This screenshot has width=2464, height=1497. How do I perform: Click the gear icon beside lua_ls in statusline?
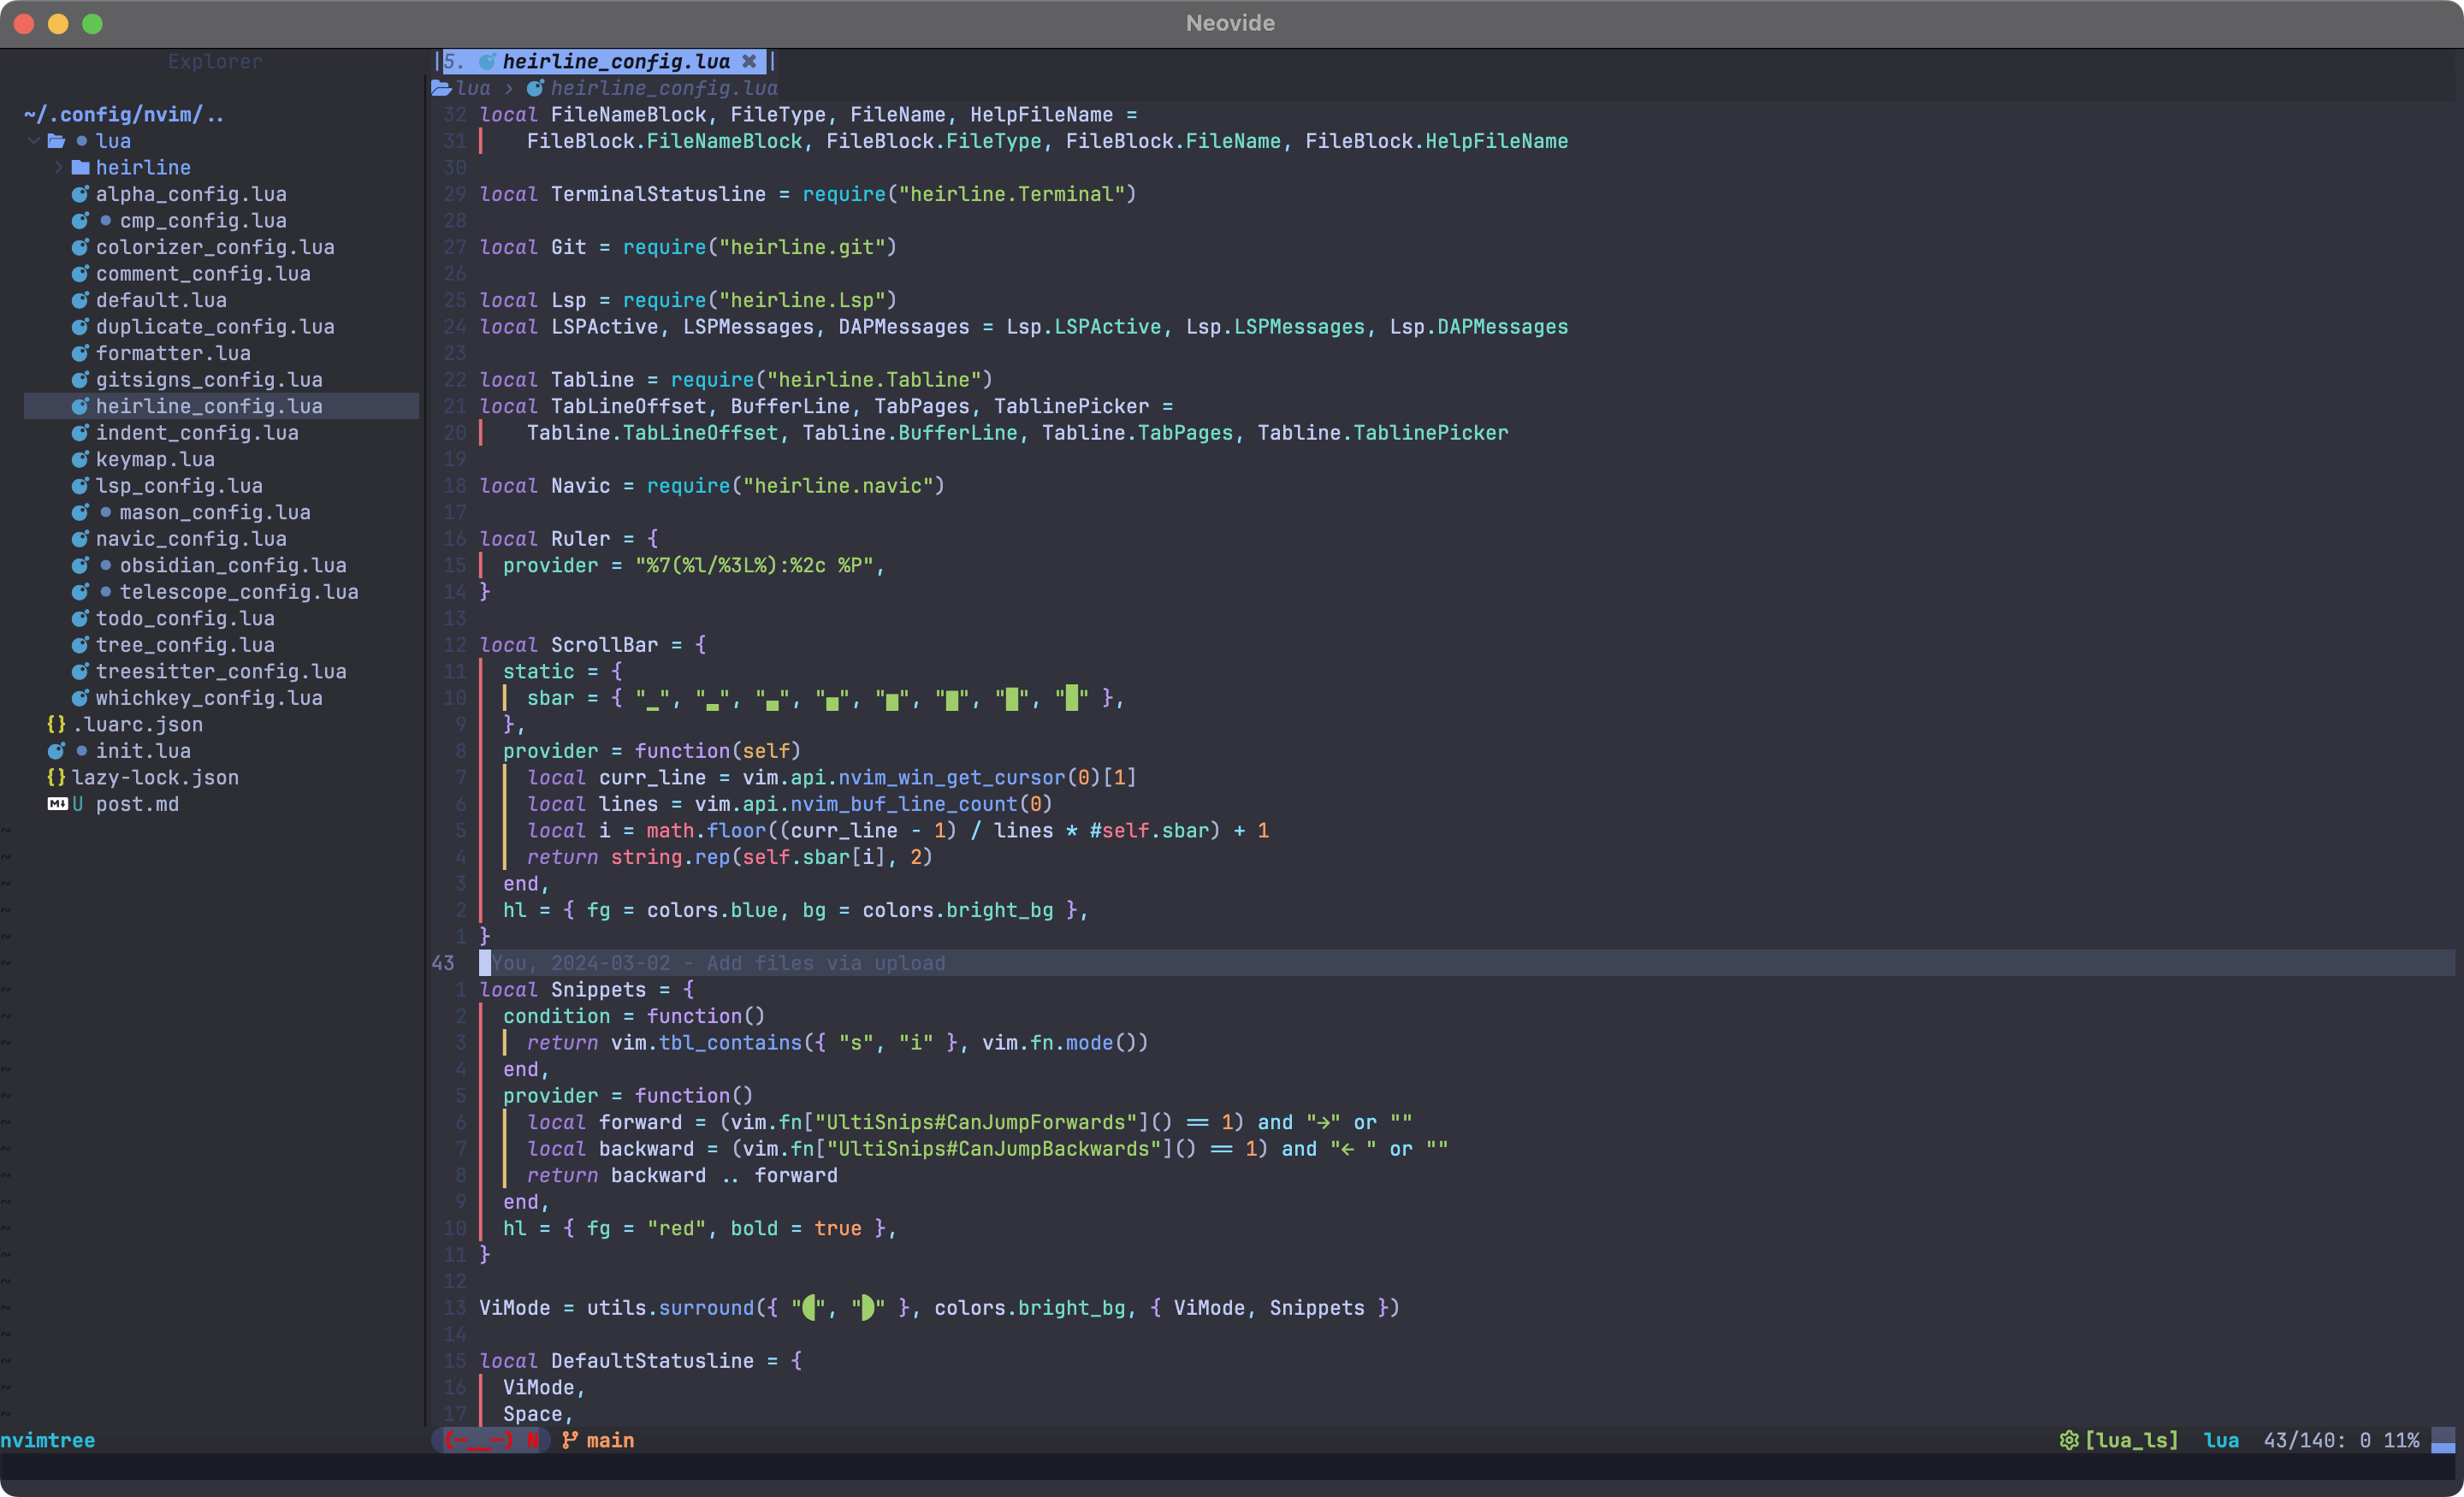click(2068, 1440)
